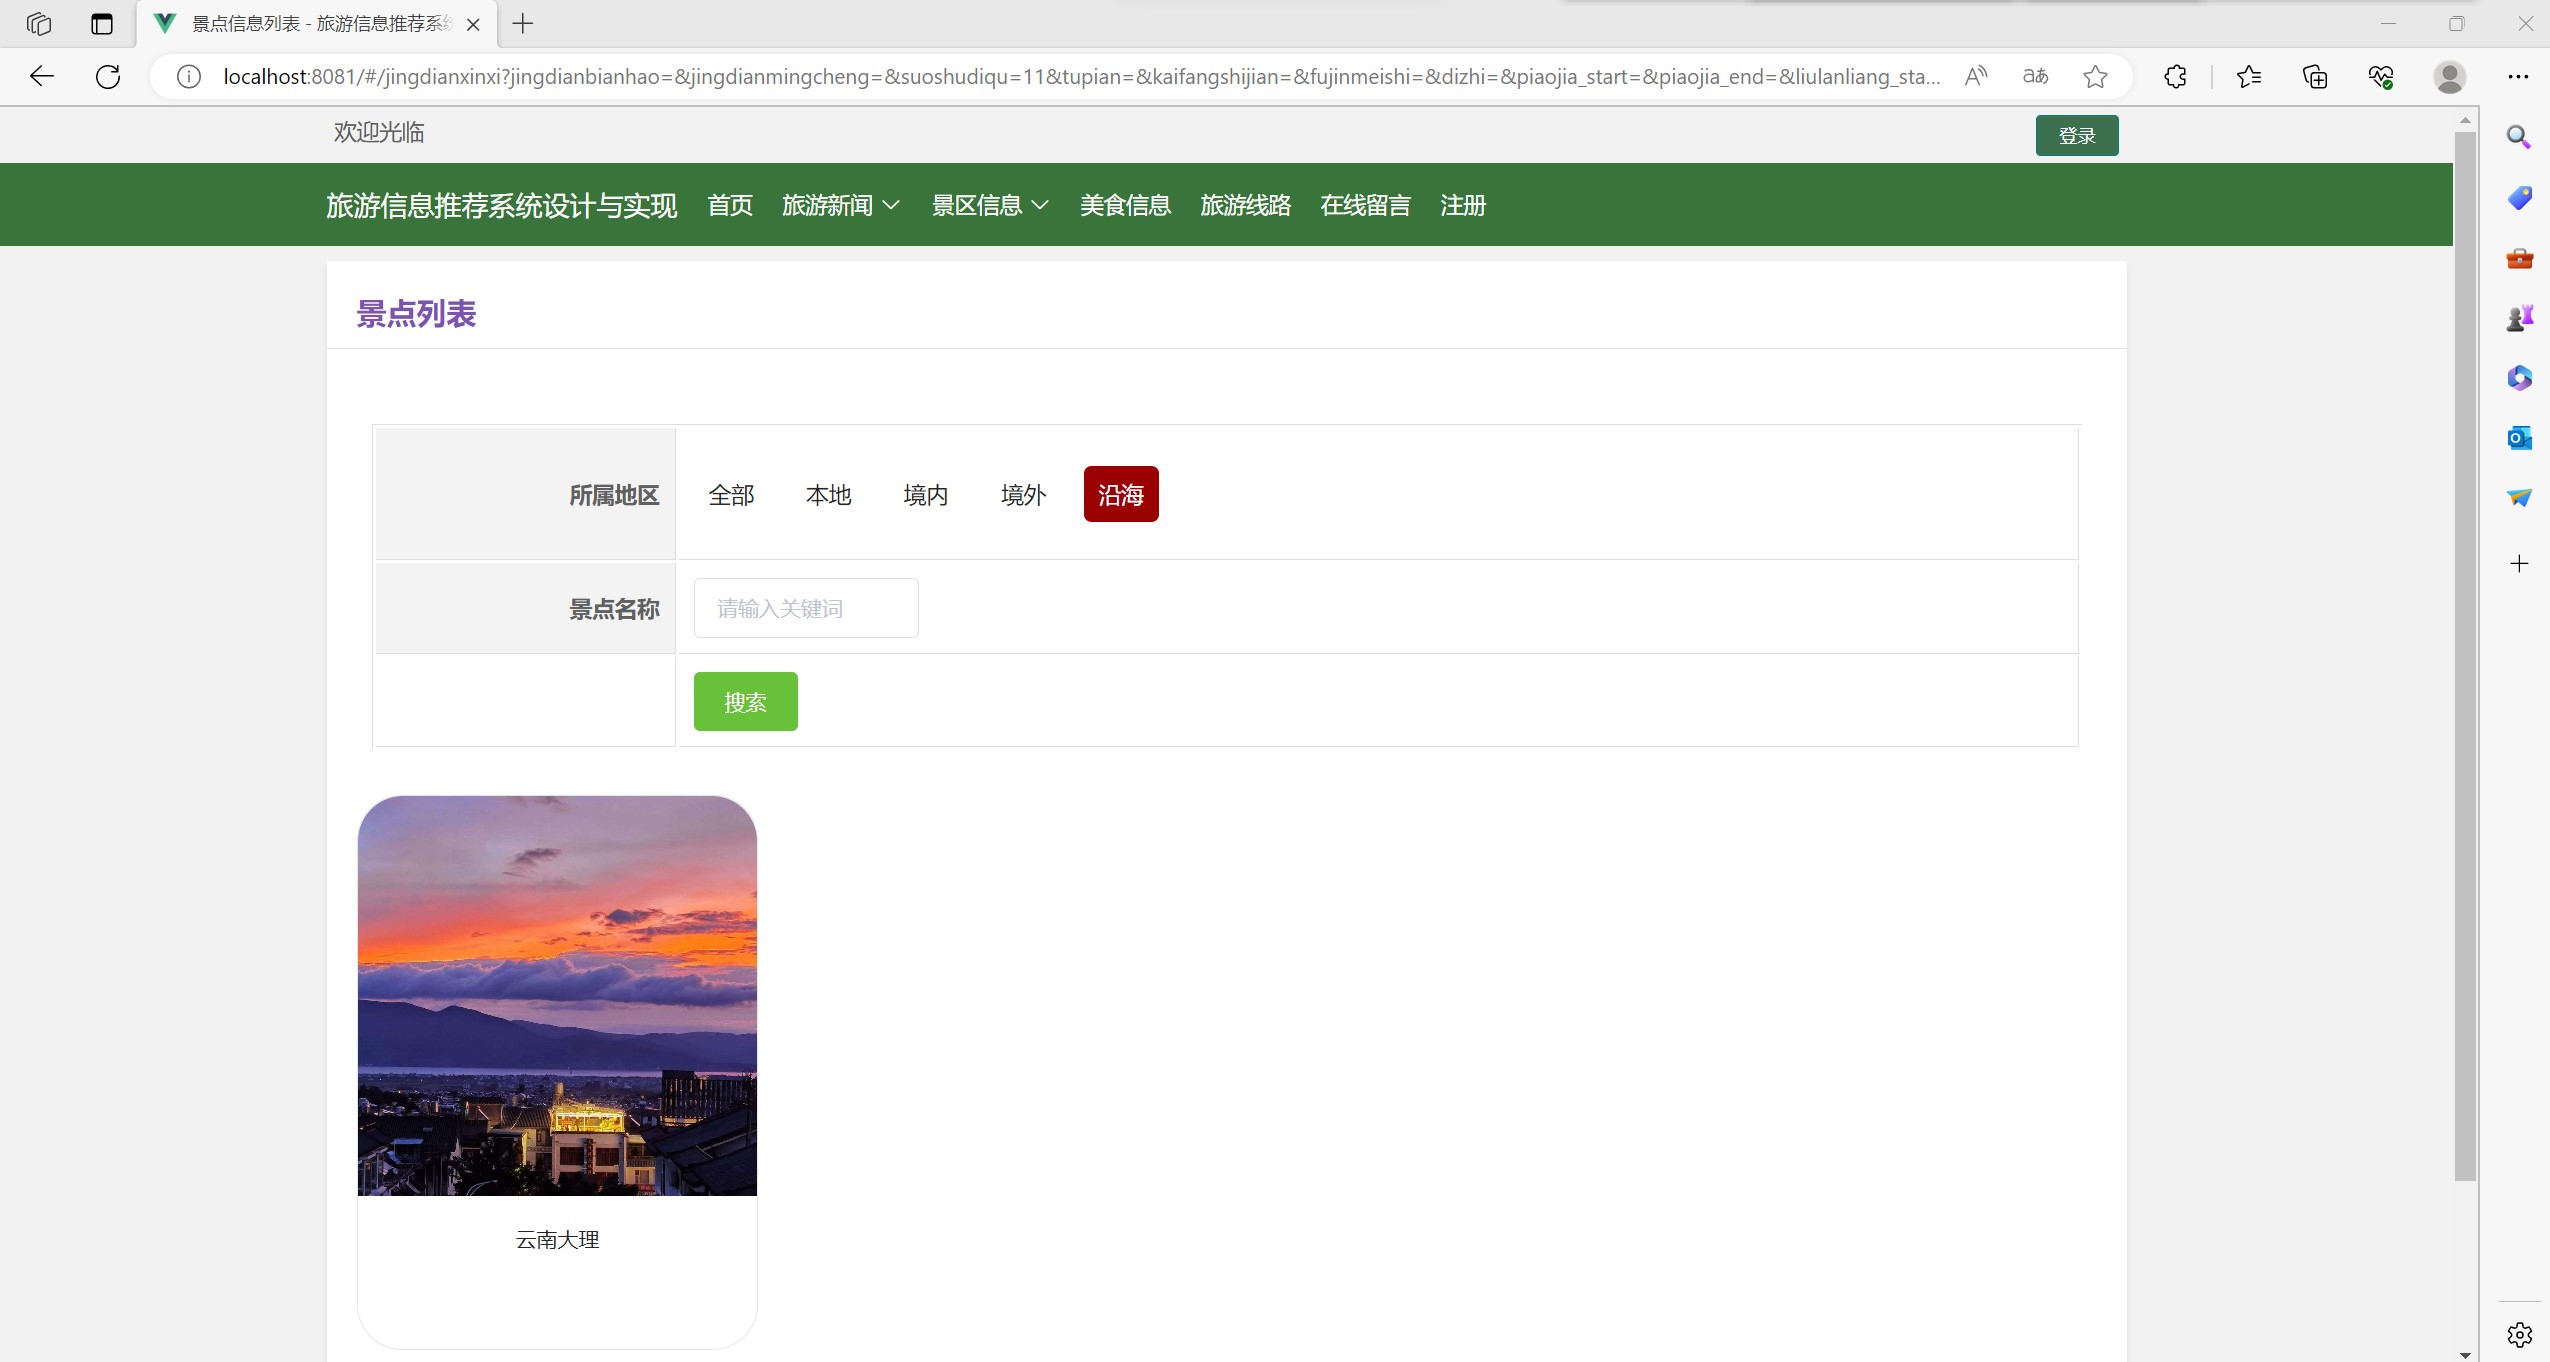Open the sidebar Search icon

pos(2519,137)
